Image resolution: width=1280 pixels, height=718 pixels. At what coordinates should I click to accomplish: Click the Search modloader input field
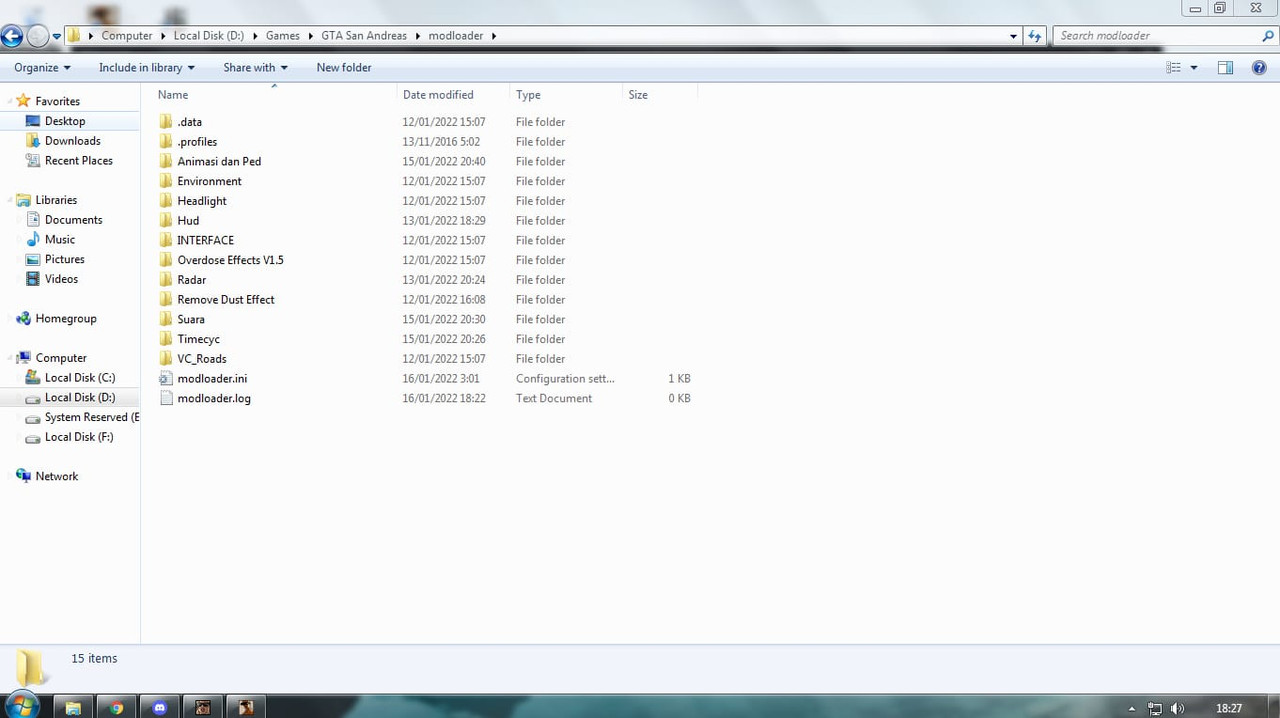1156,36
